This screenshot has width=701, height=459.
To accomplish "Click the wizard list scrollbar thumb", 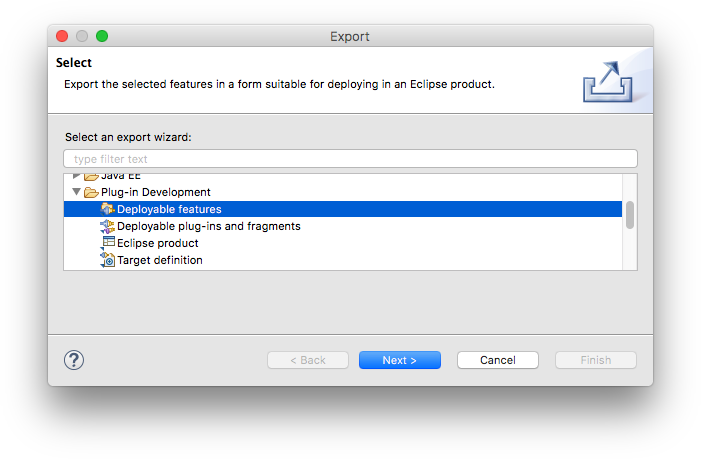I will 629,215.
